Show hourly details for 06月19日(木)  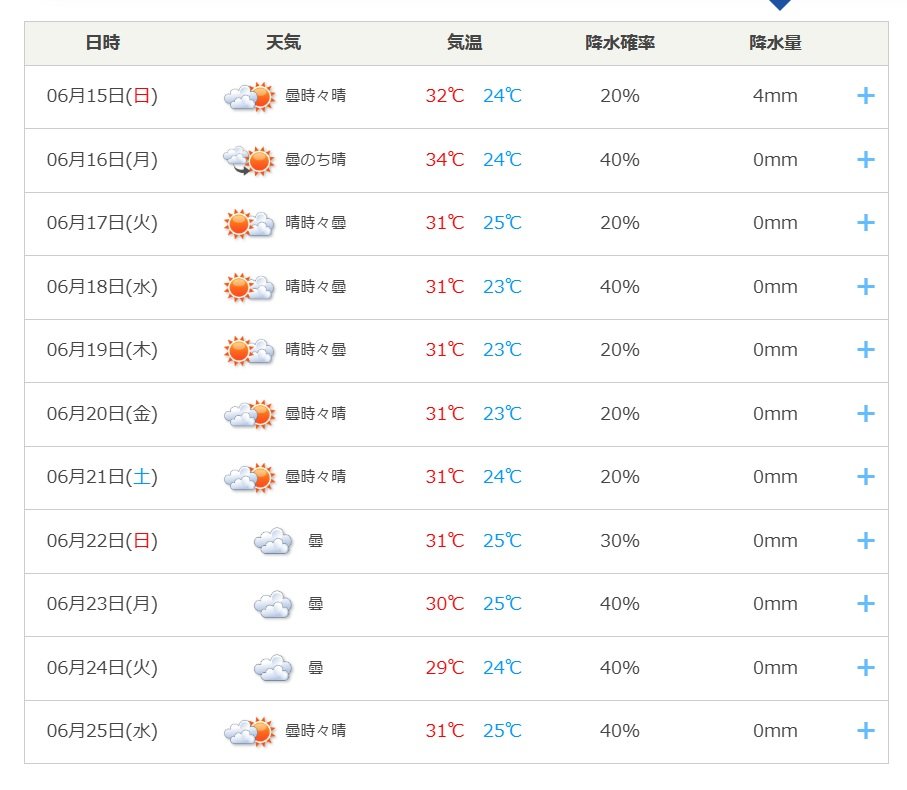pos(865,349)
